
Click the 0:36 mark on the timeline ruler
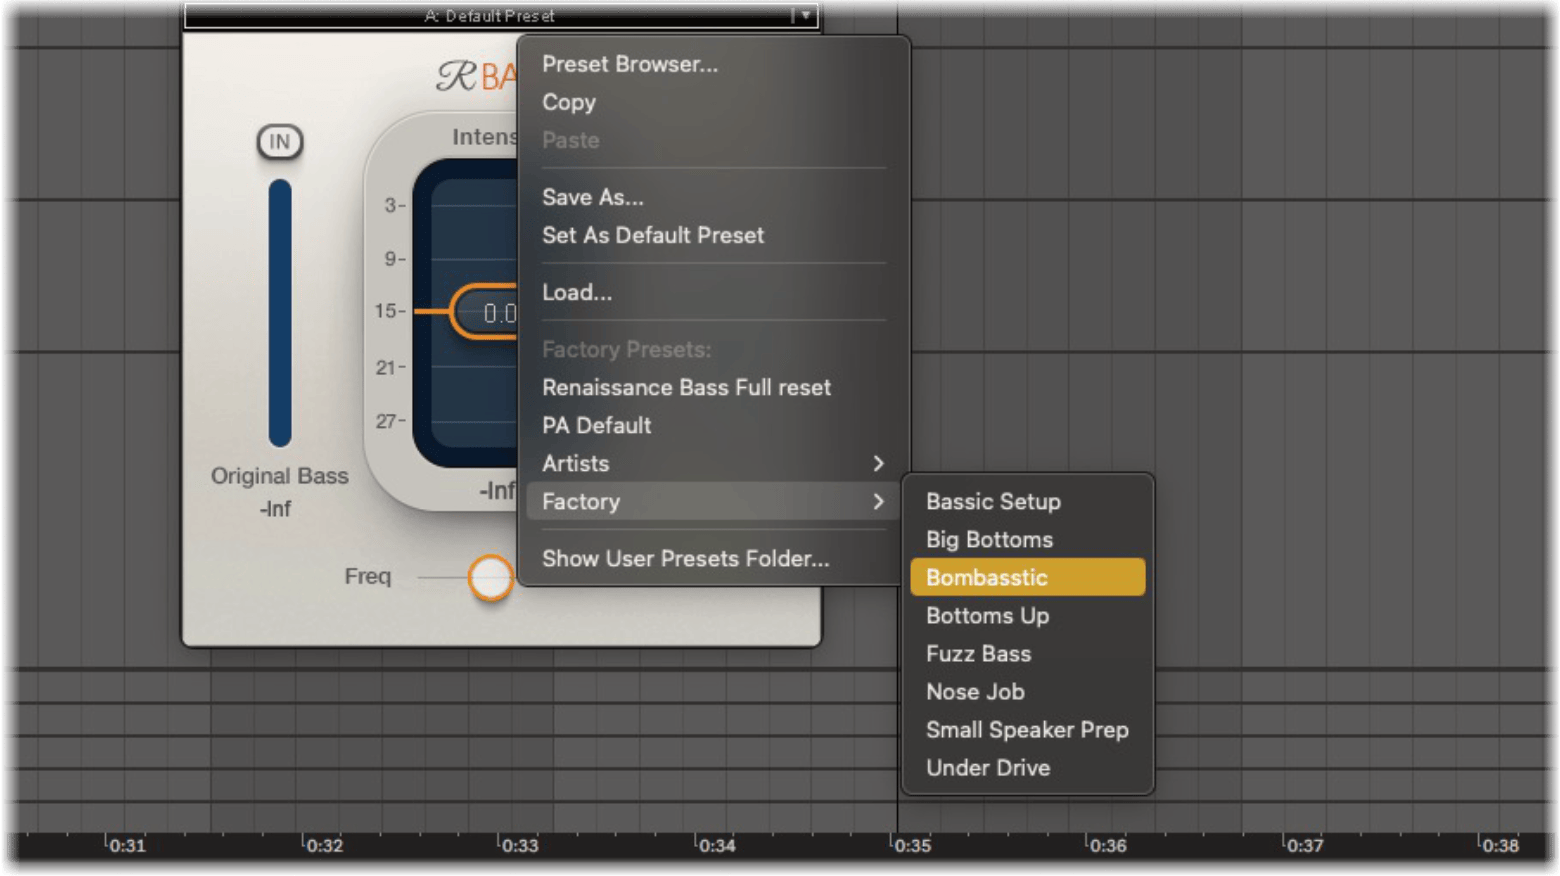click(x=1108, y=846)
